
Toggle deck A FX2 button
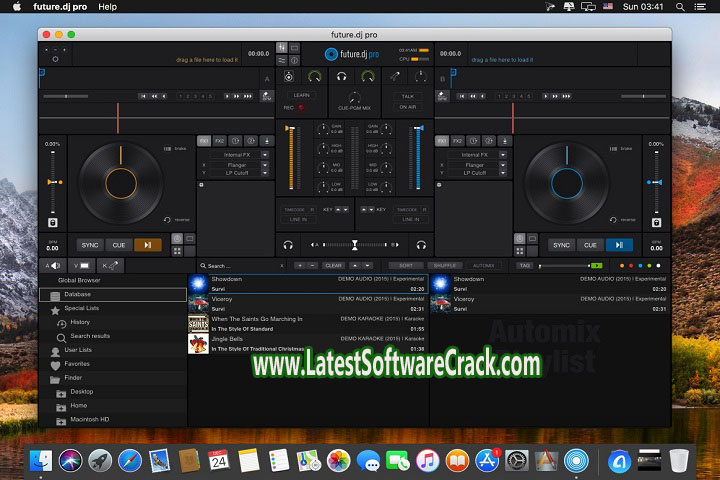(219, 141)
